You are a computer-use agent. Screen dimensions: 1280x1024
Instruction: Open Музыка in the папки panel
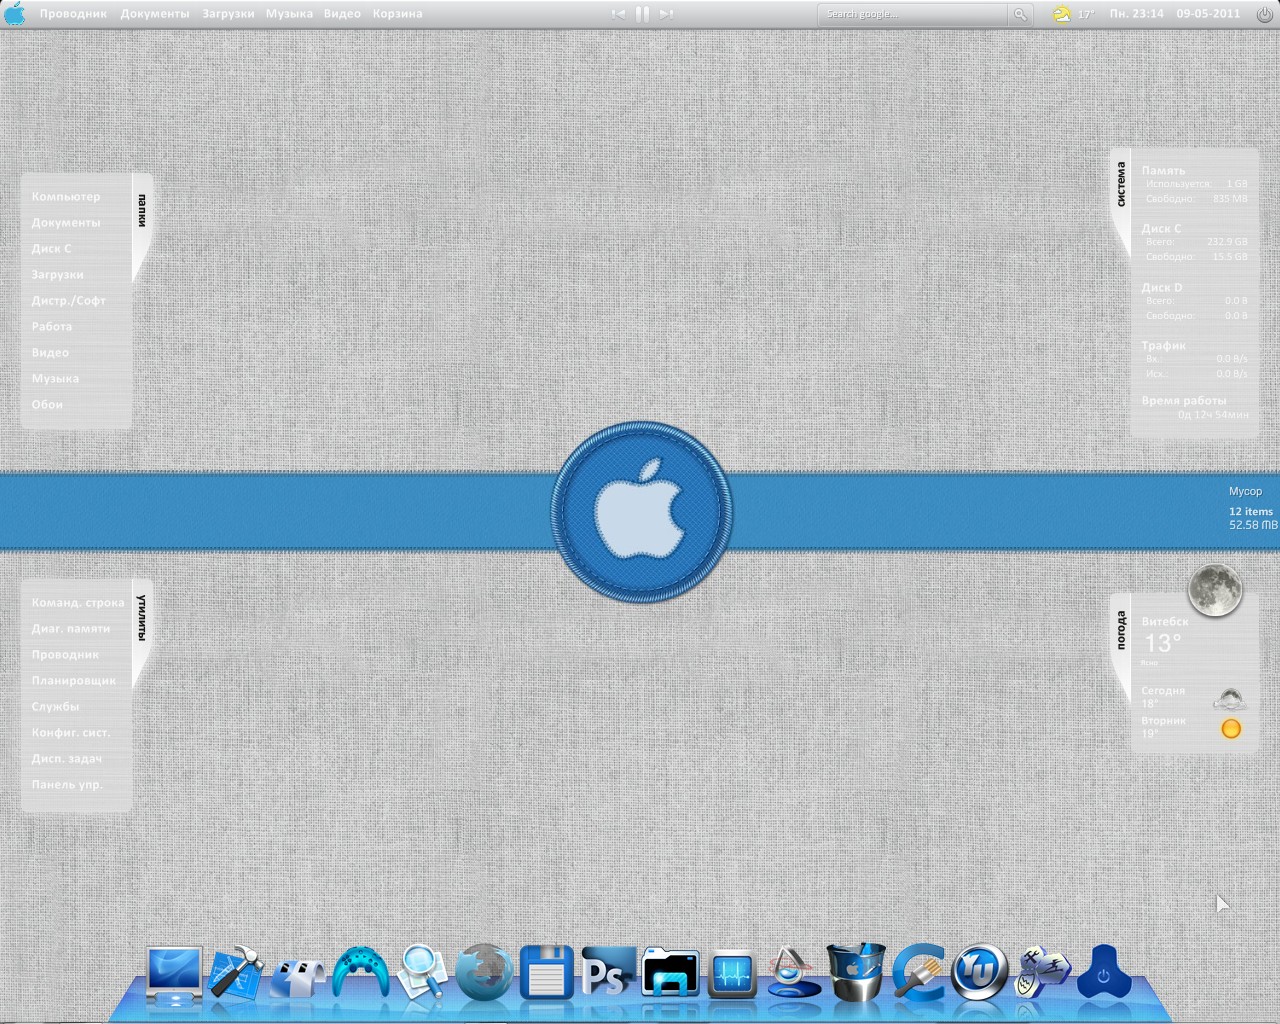[x=55, y=379]
